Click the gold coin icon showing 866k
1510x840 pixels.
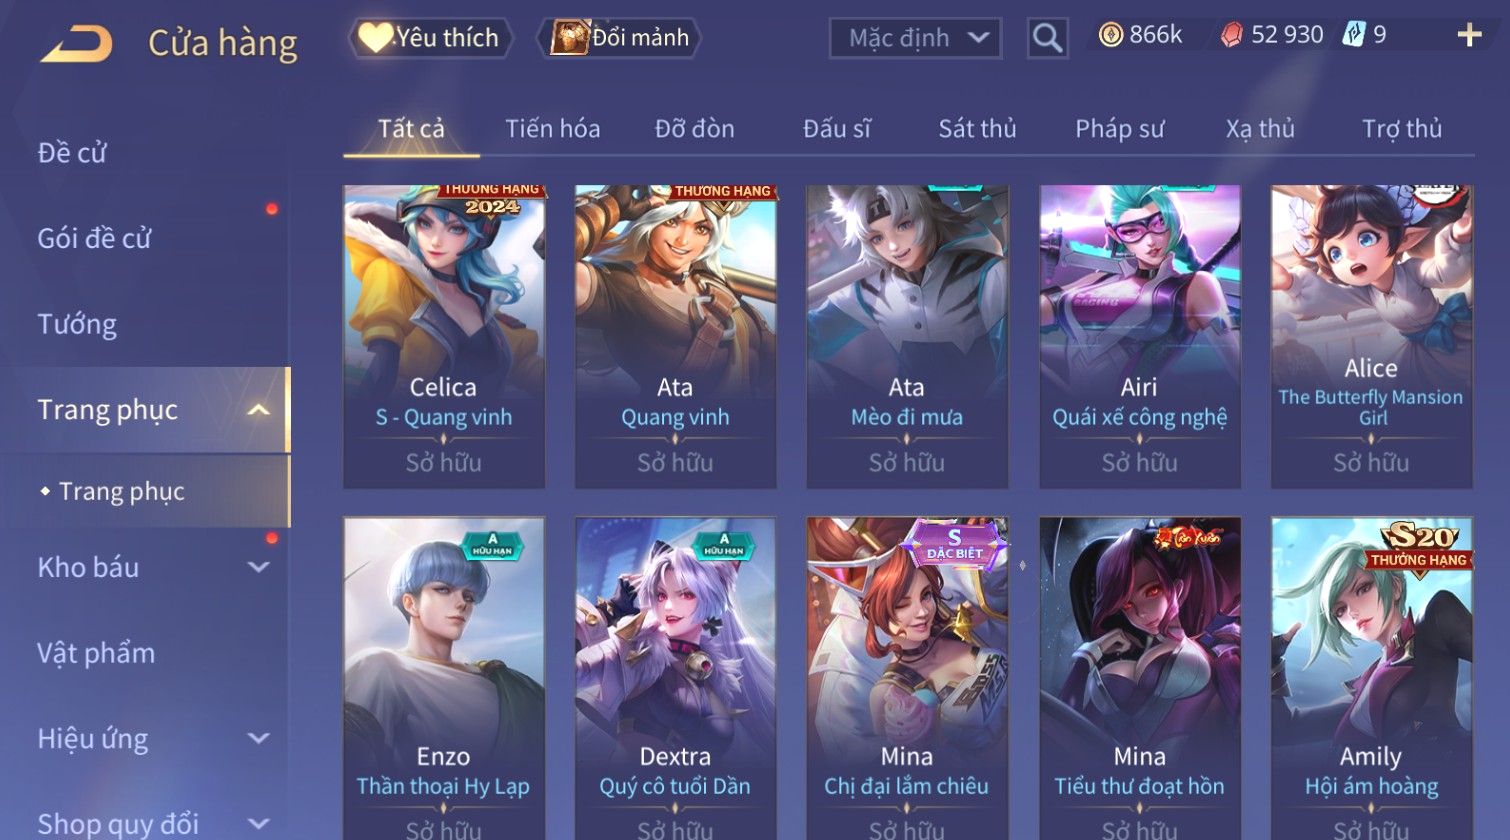point(1111,35)
